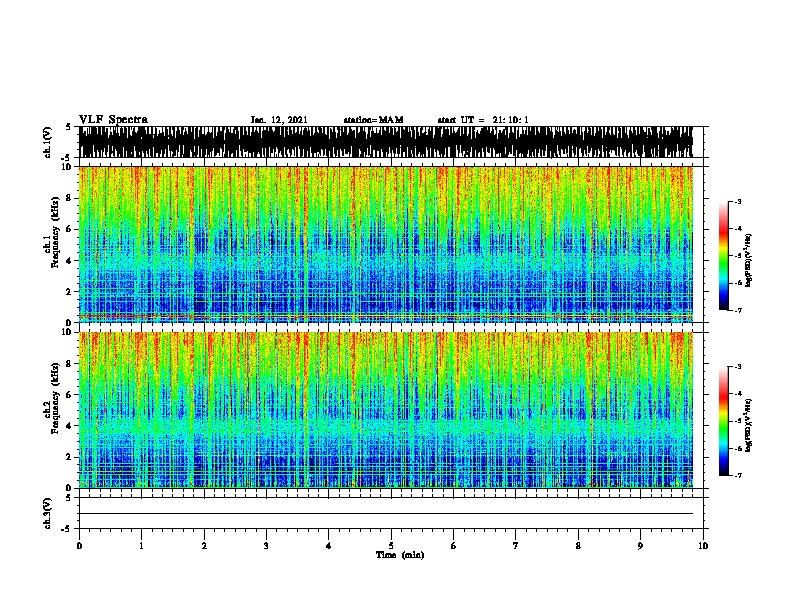
Task: Click the "station=MAM" header label
Action: (x=373, y=120)
